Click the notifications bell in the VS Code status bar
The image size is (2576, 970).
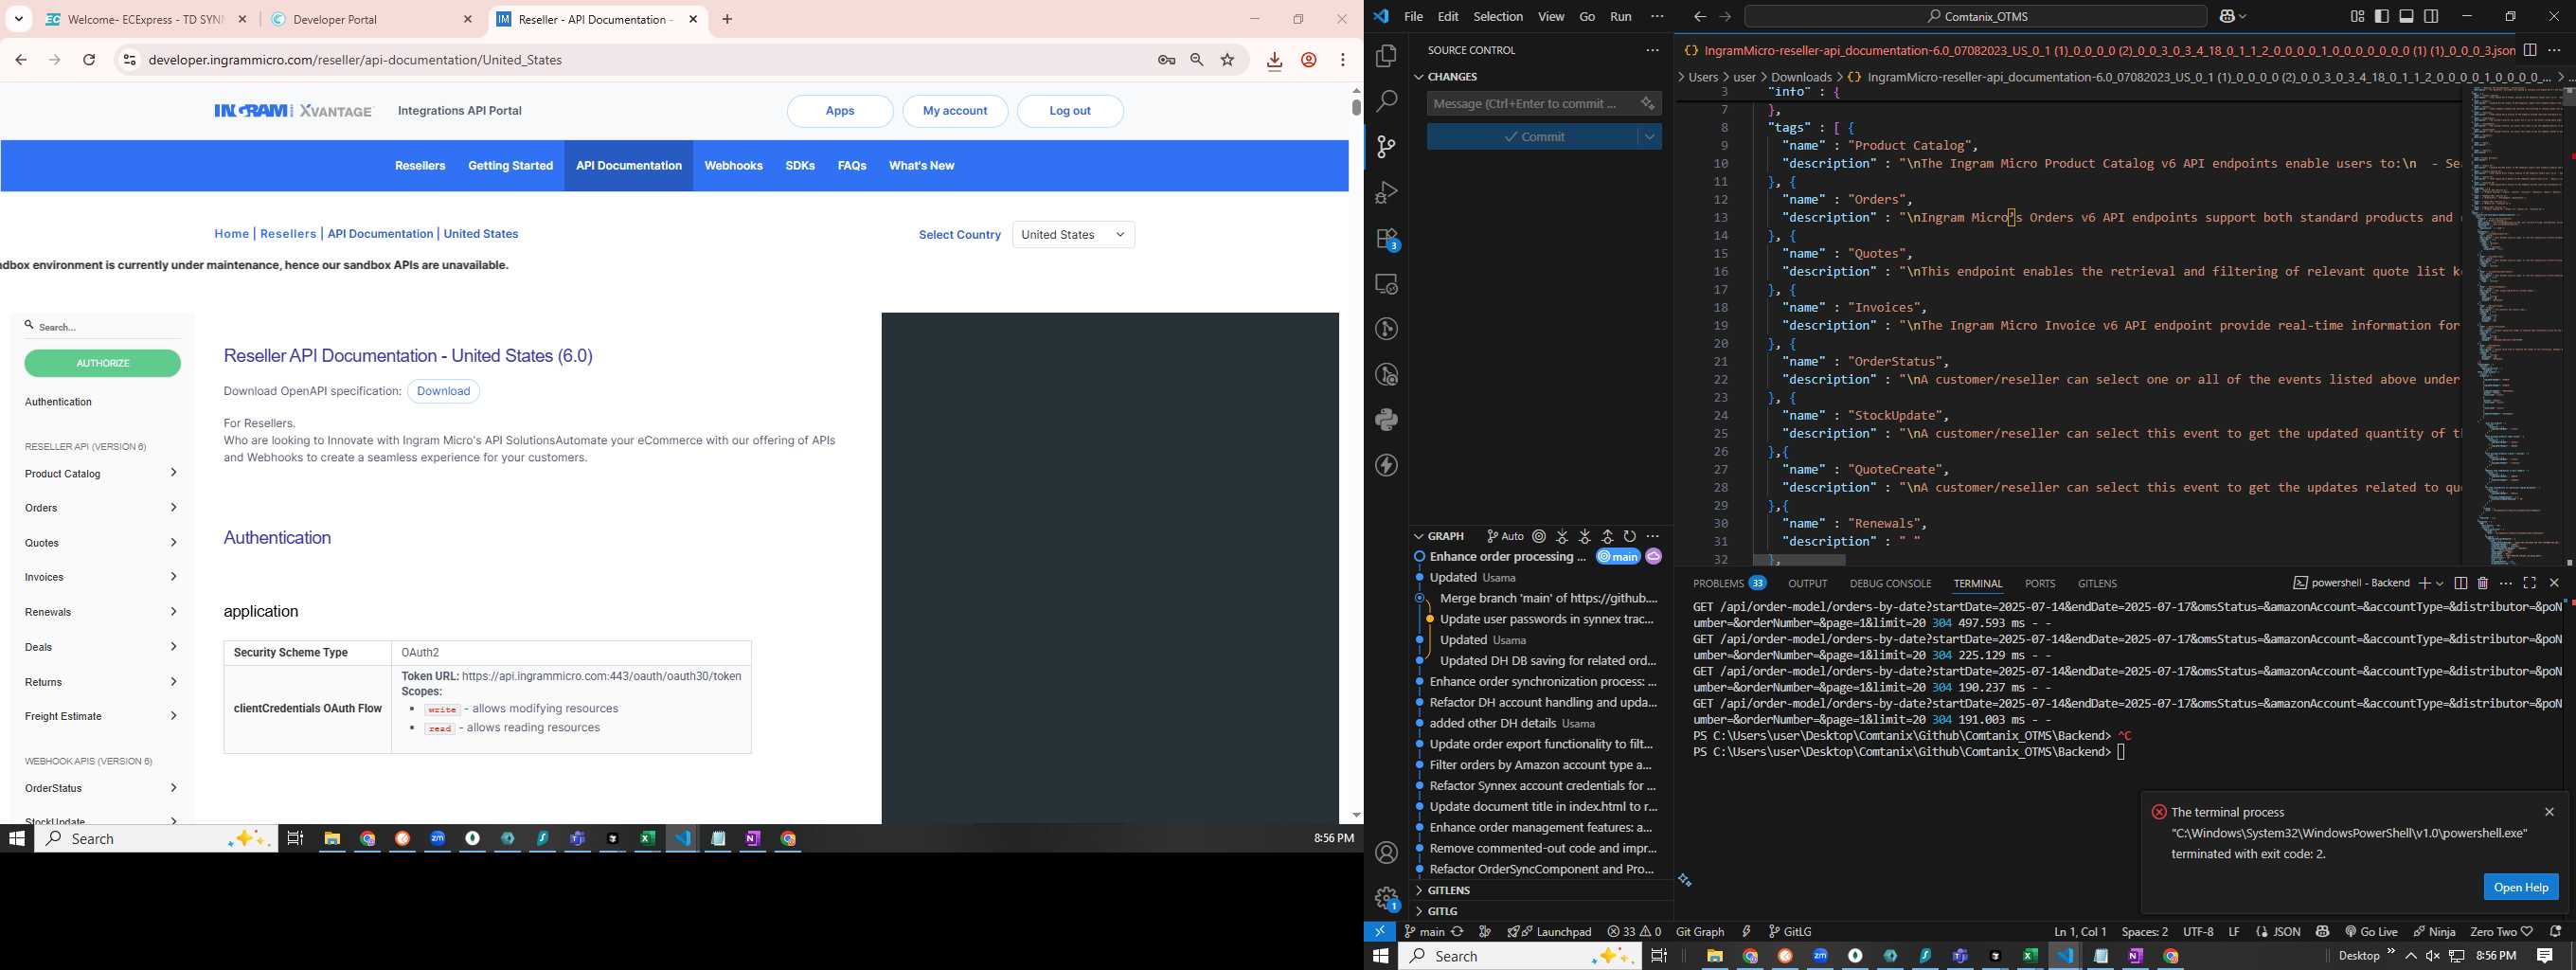[2556, 931]
